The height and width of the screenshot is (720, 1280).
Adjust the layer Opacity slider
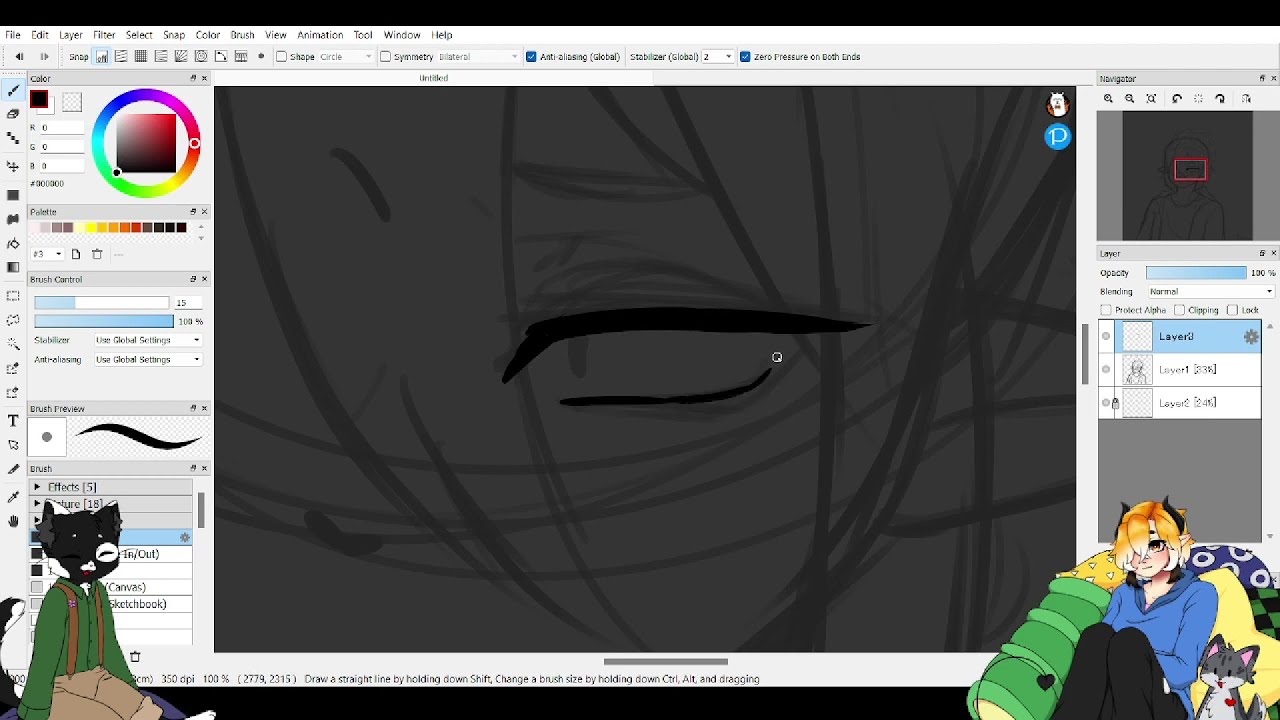point(1196,273)
